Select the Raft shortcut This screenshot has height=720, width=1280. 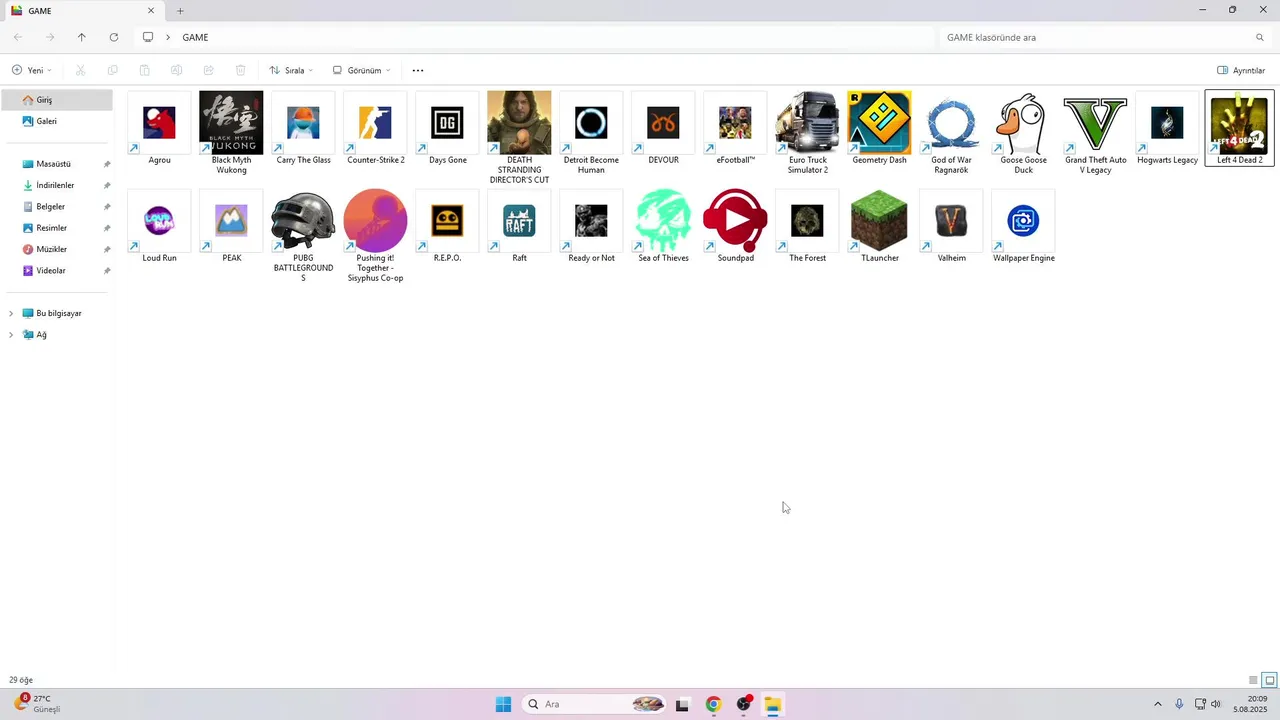coord(519,226)
